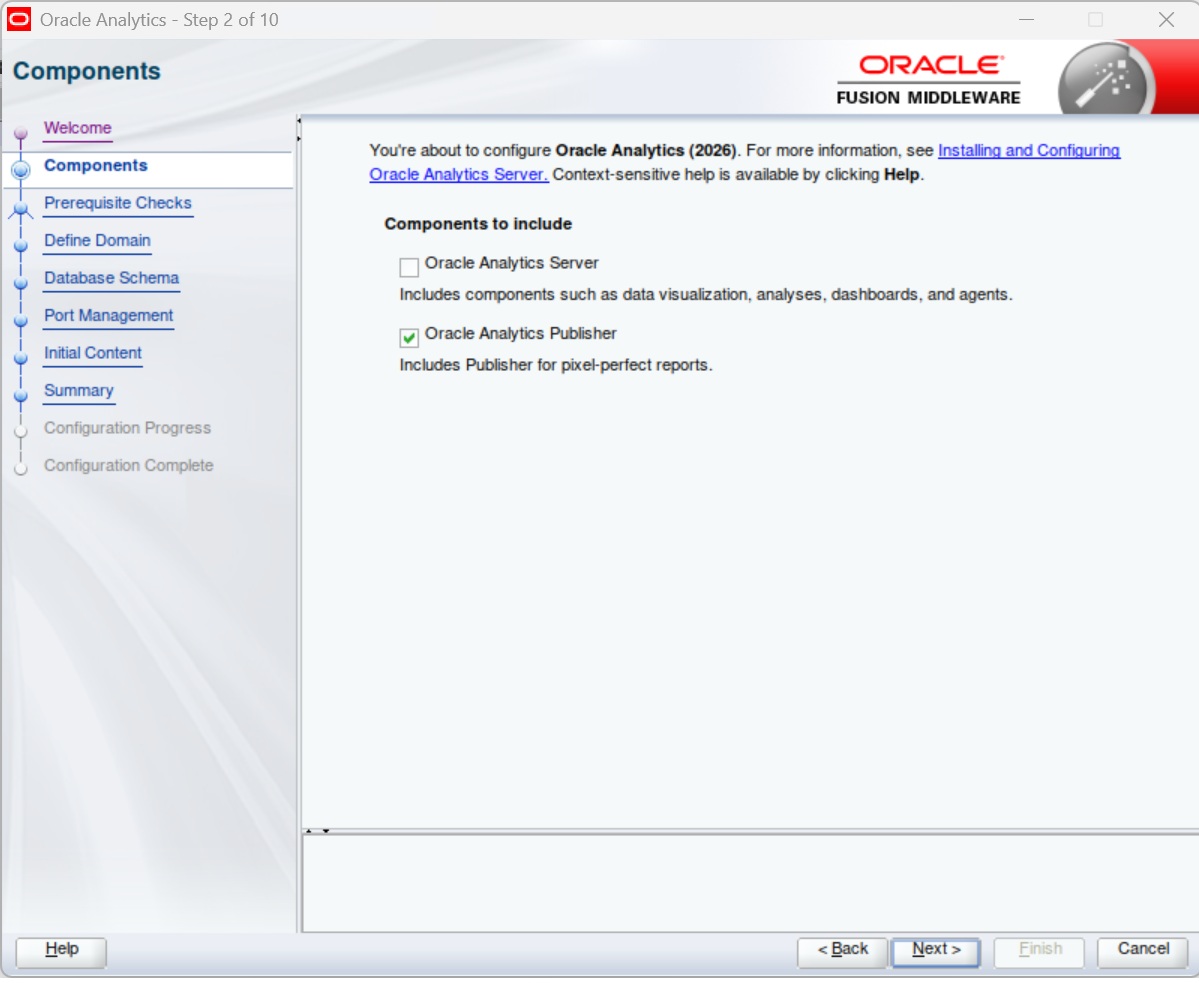Open the Define Domain step
This screenshot has width=1199, height=983.
(x=97, y=241)
